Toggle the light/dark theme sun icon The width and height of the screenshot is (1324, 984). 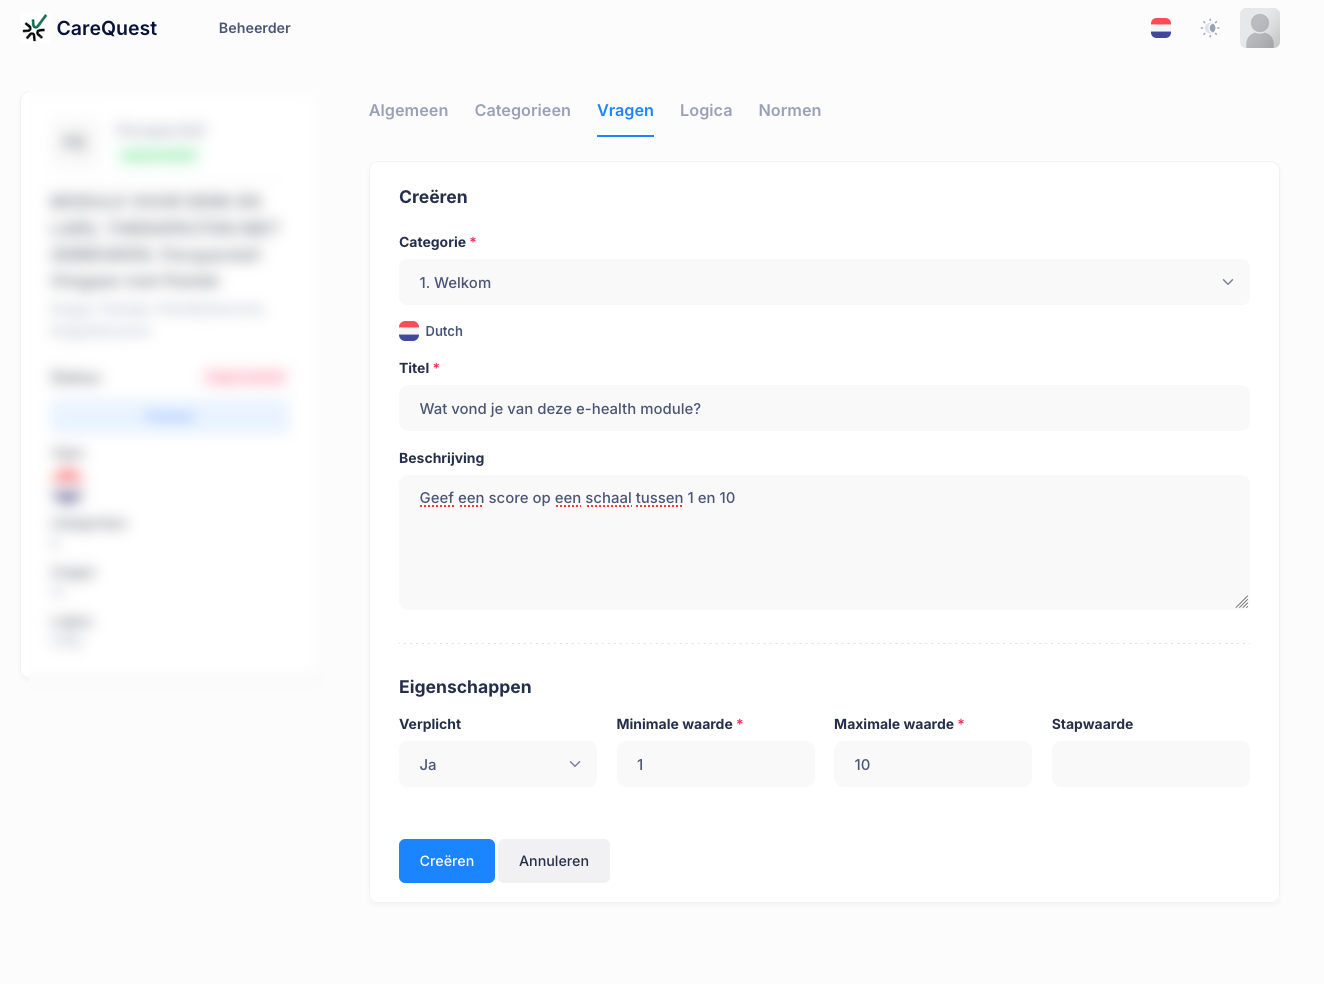(1210, 28)
